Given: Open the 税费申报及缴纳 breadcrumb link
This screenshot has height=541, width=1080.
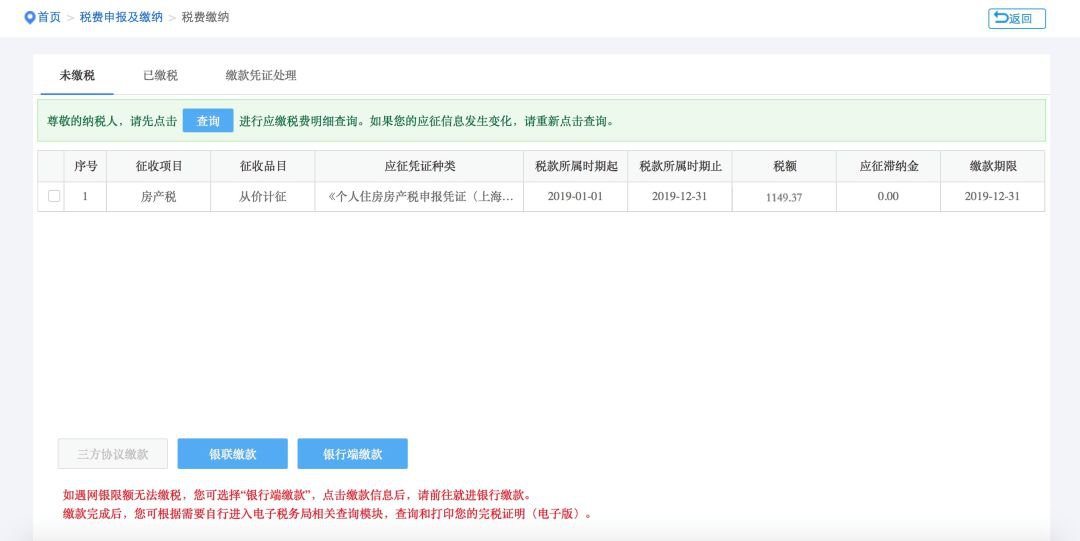Looking at the screenshot, I should pyautogui.click(x=121, y=18).
